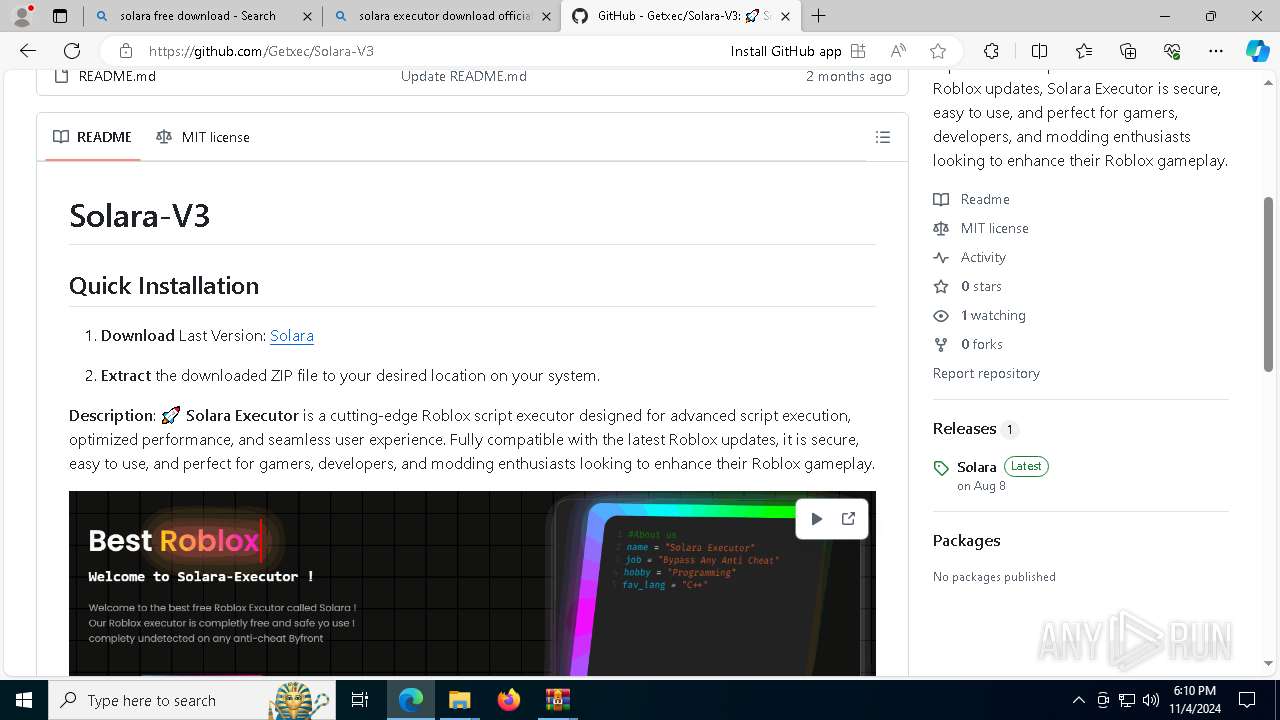Click the address bar URL
The image size is (1280, 720).
(261, 51)
